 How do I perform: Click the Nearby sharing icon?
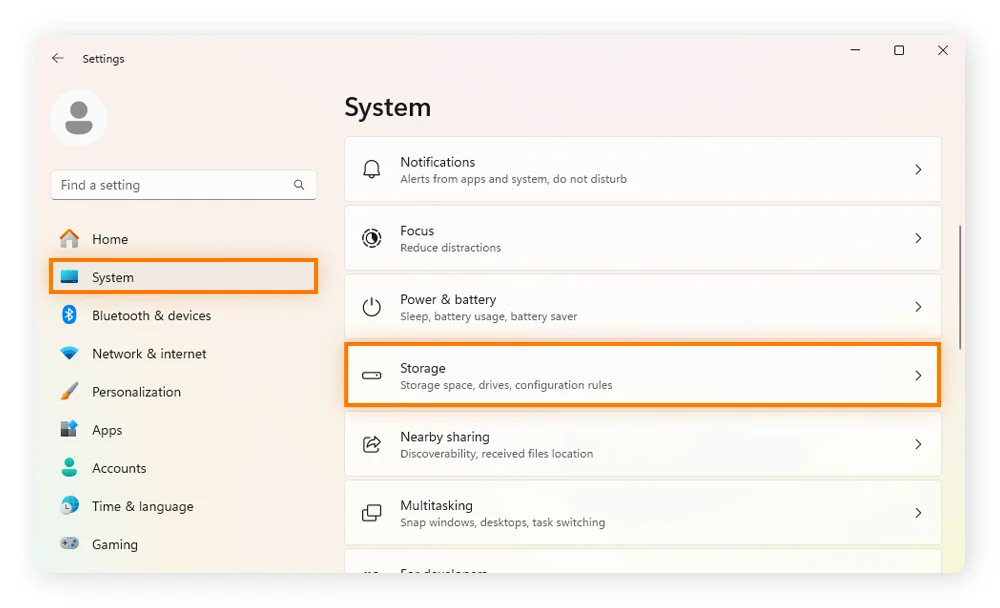coord(372,444)
